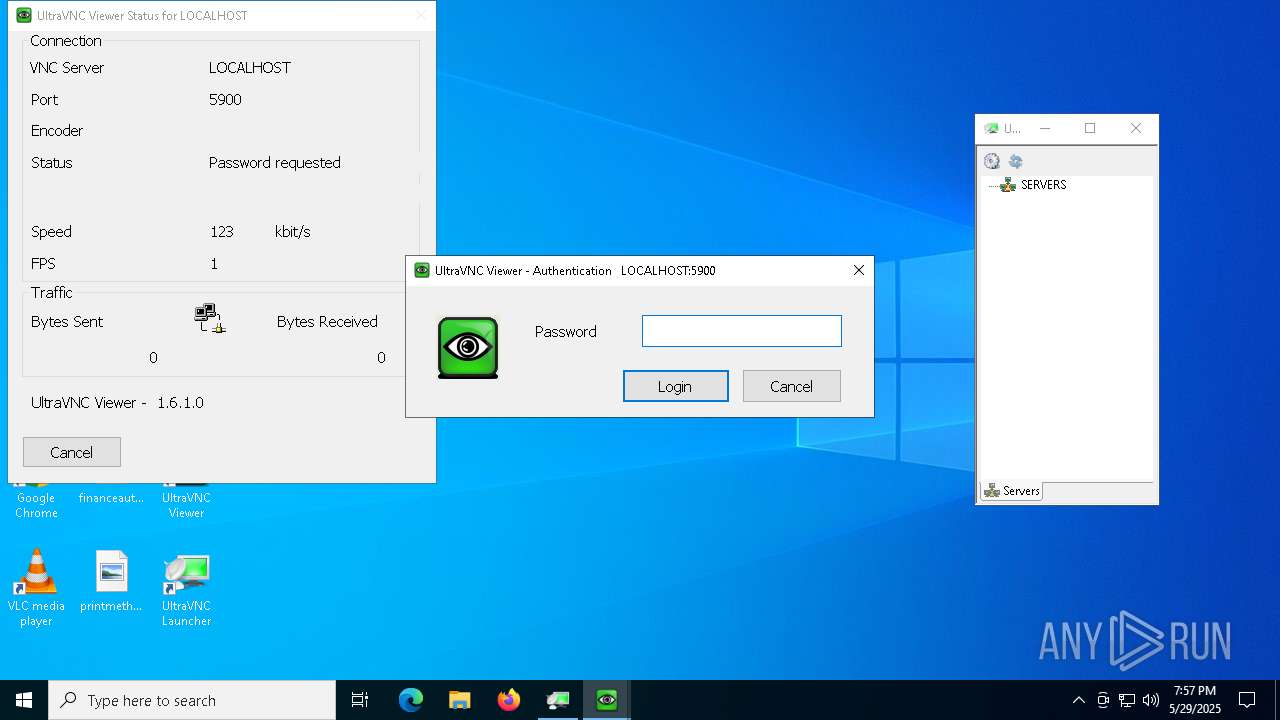Select the printmeth image file icon
This screenshot has width=1280, height=720.
pos(112,571)
